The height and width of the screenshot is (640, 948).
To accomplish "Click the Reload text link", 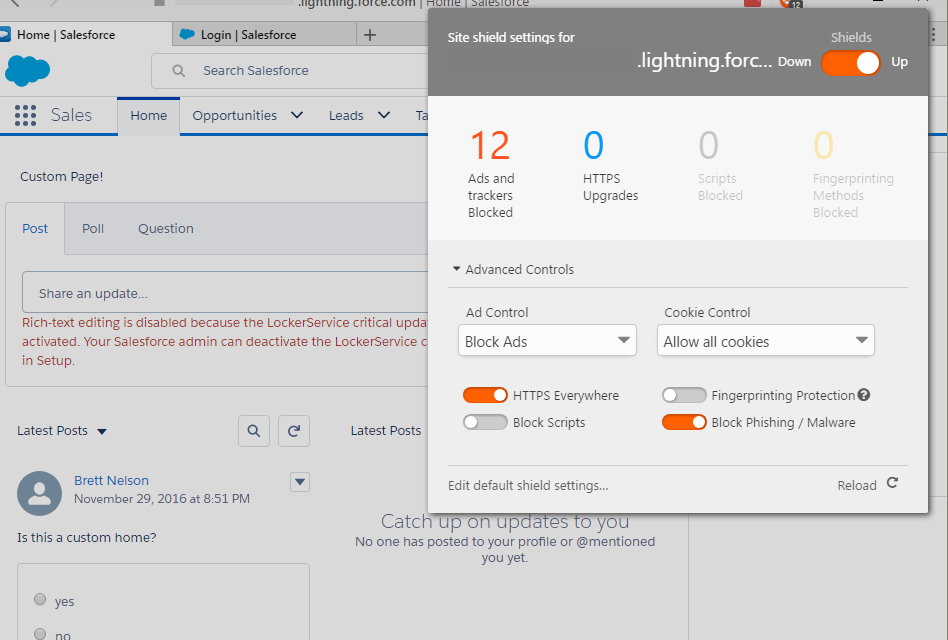I will pos(857,485).
